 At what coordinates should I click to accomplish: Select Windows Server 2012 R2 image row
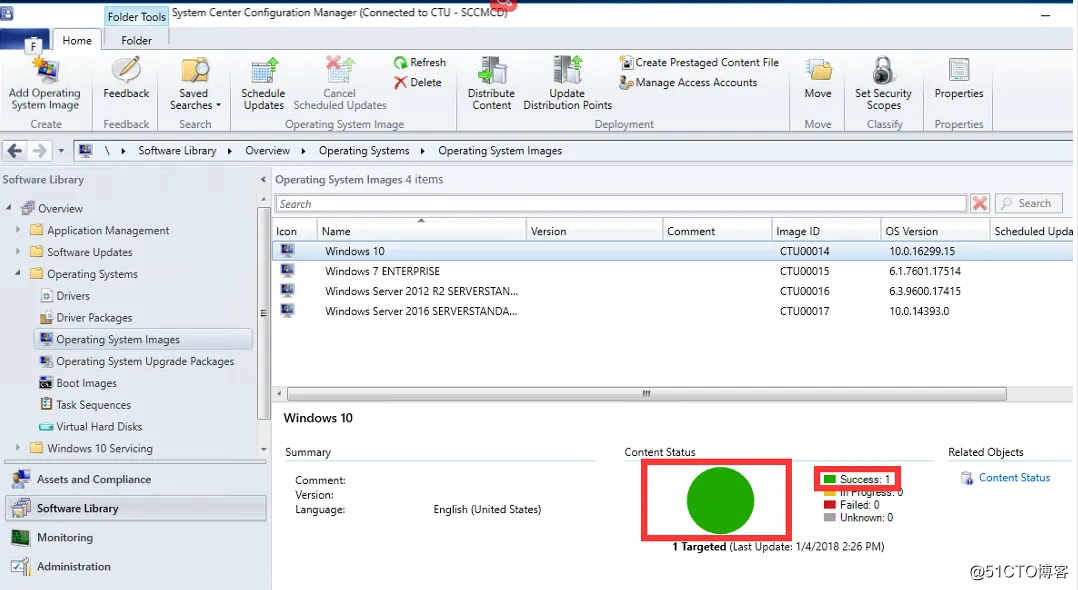click(672, 291)
